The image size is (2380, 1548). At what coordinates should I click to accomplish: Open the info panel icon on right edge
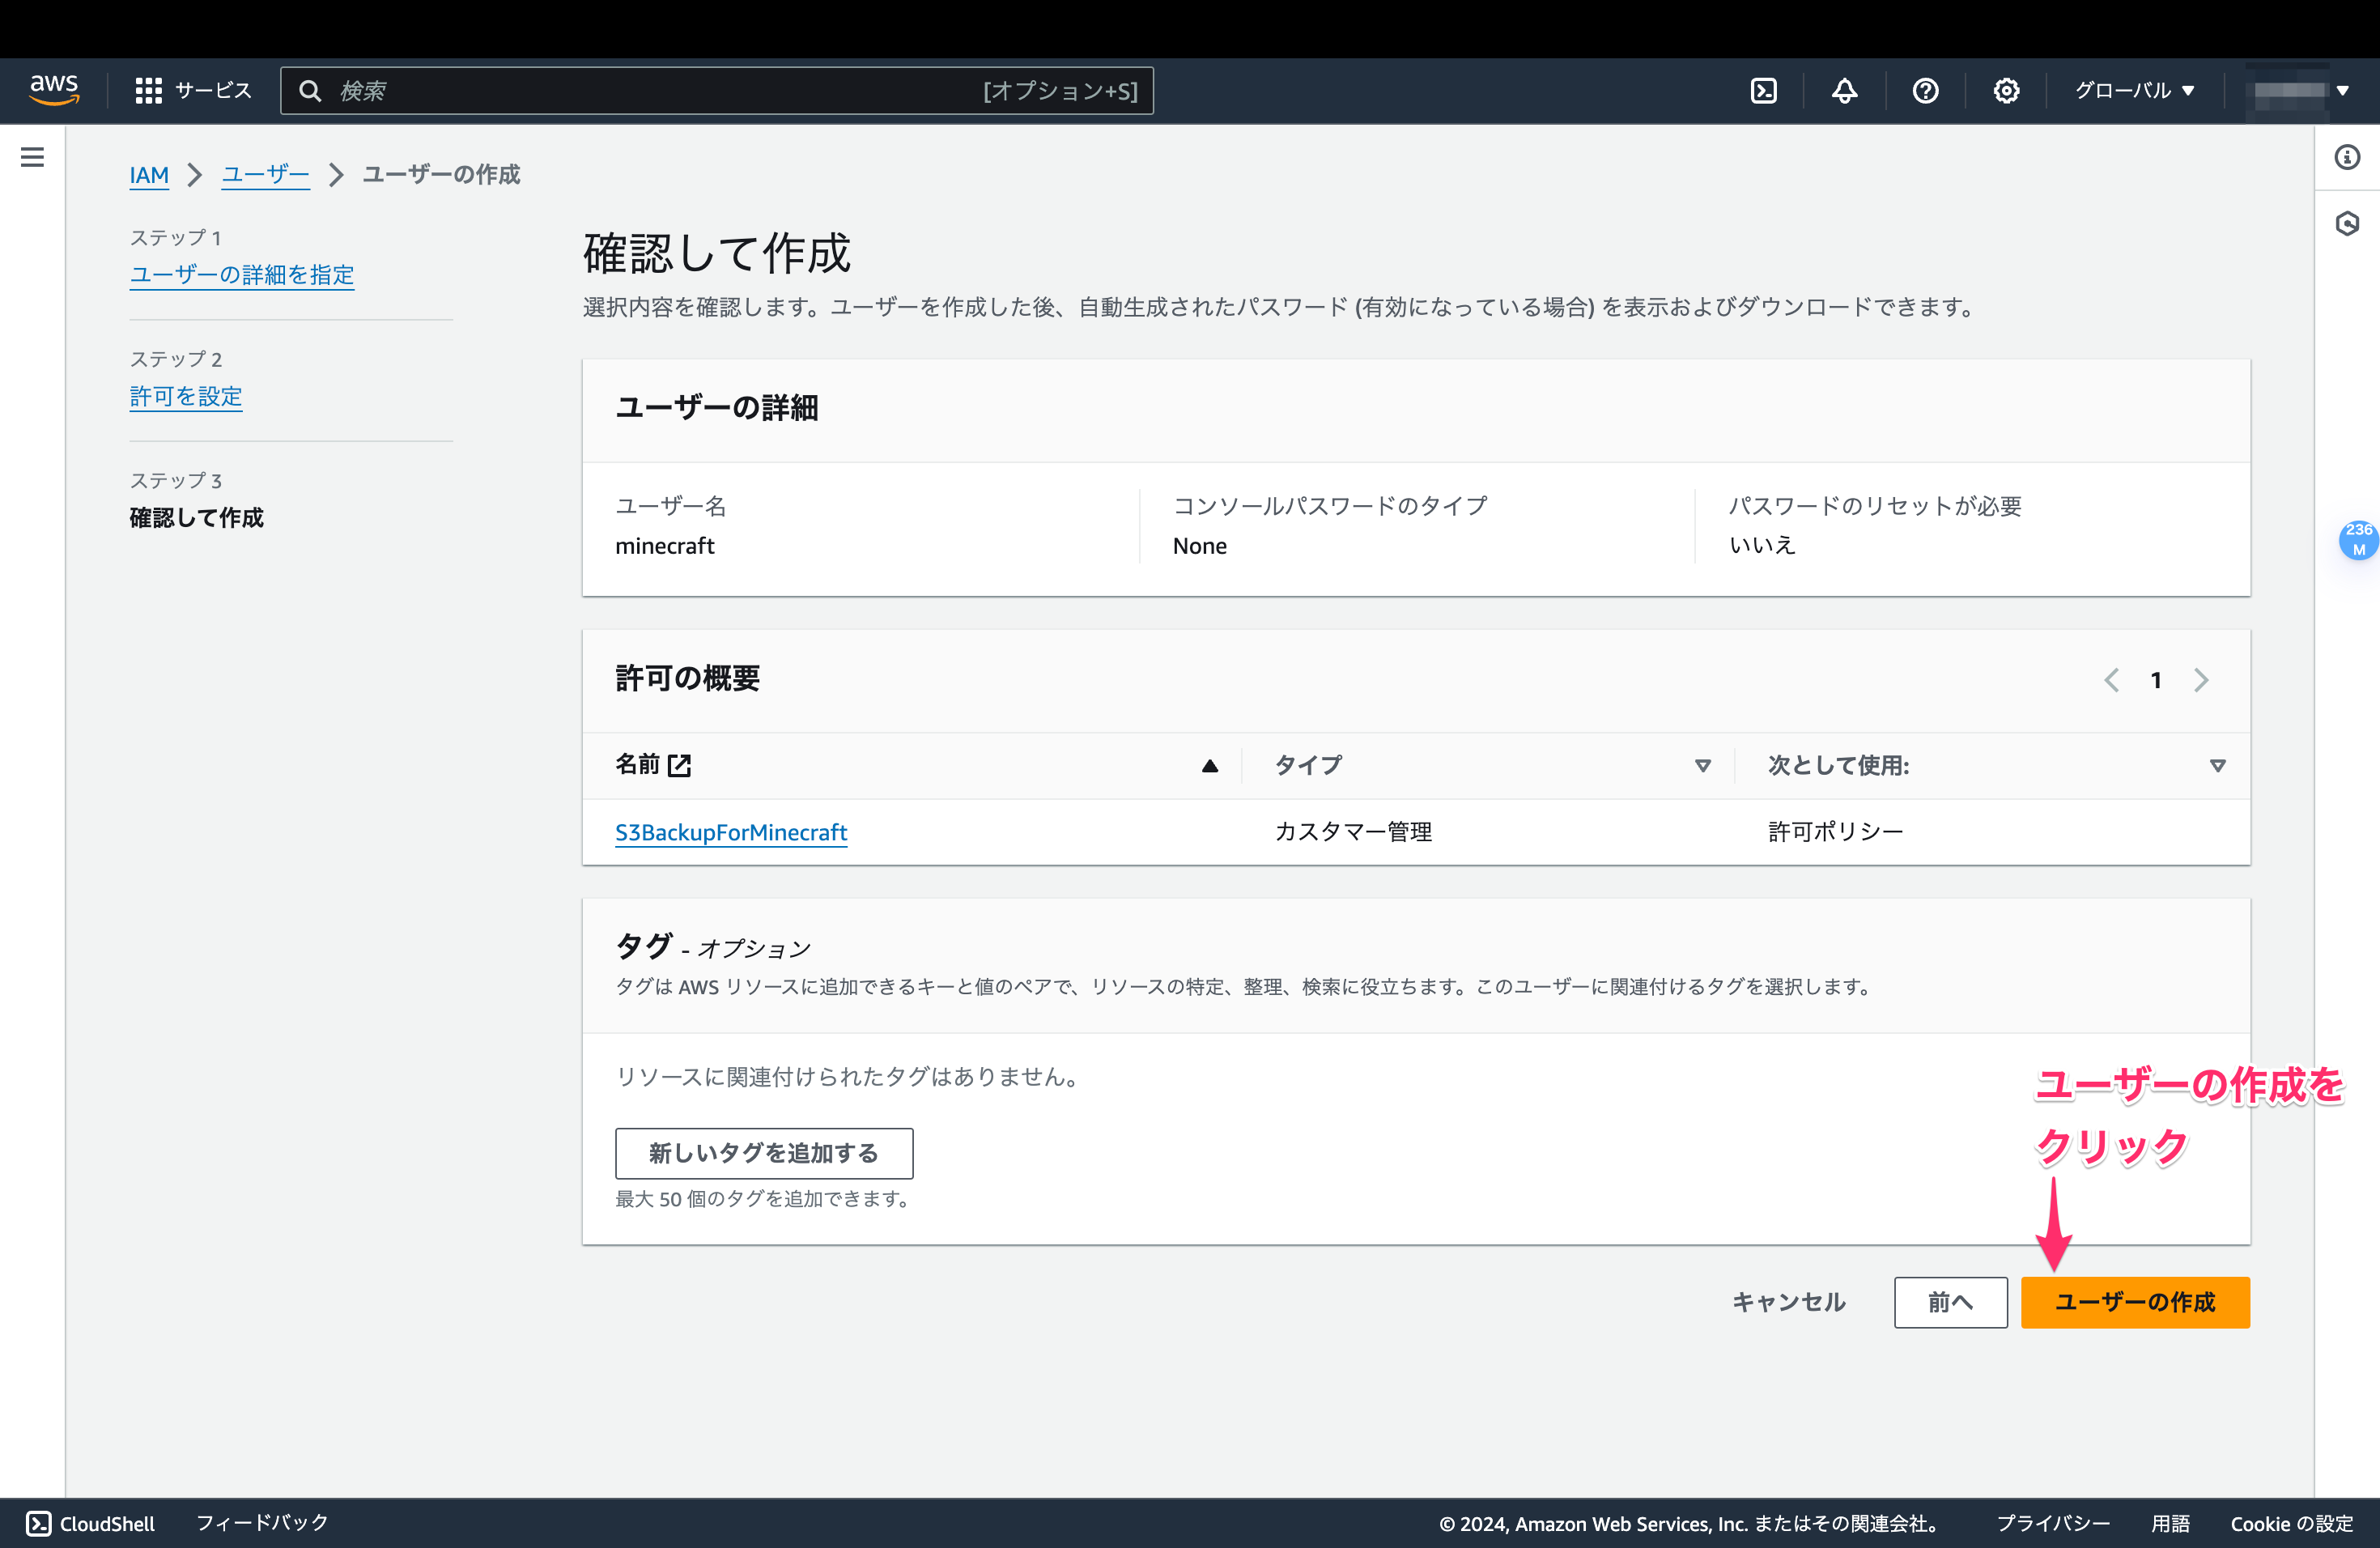[2348, 157]
